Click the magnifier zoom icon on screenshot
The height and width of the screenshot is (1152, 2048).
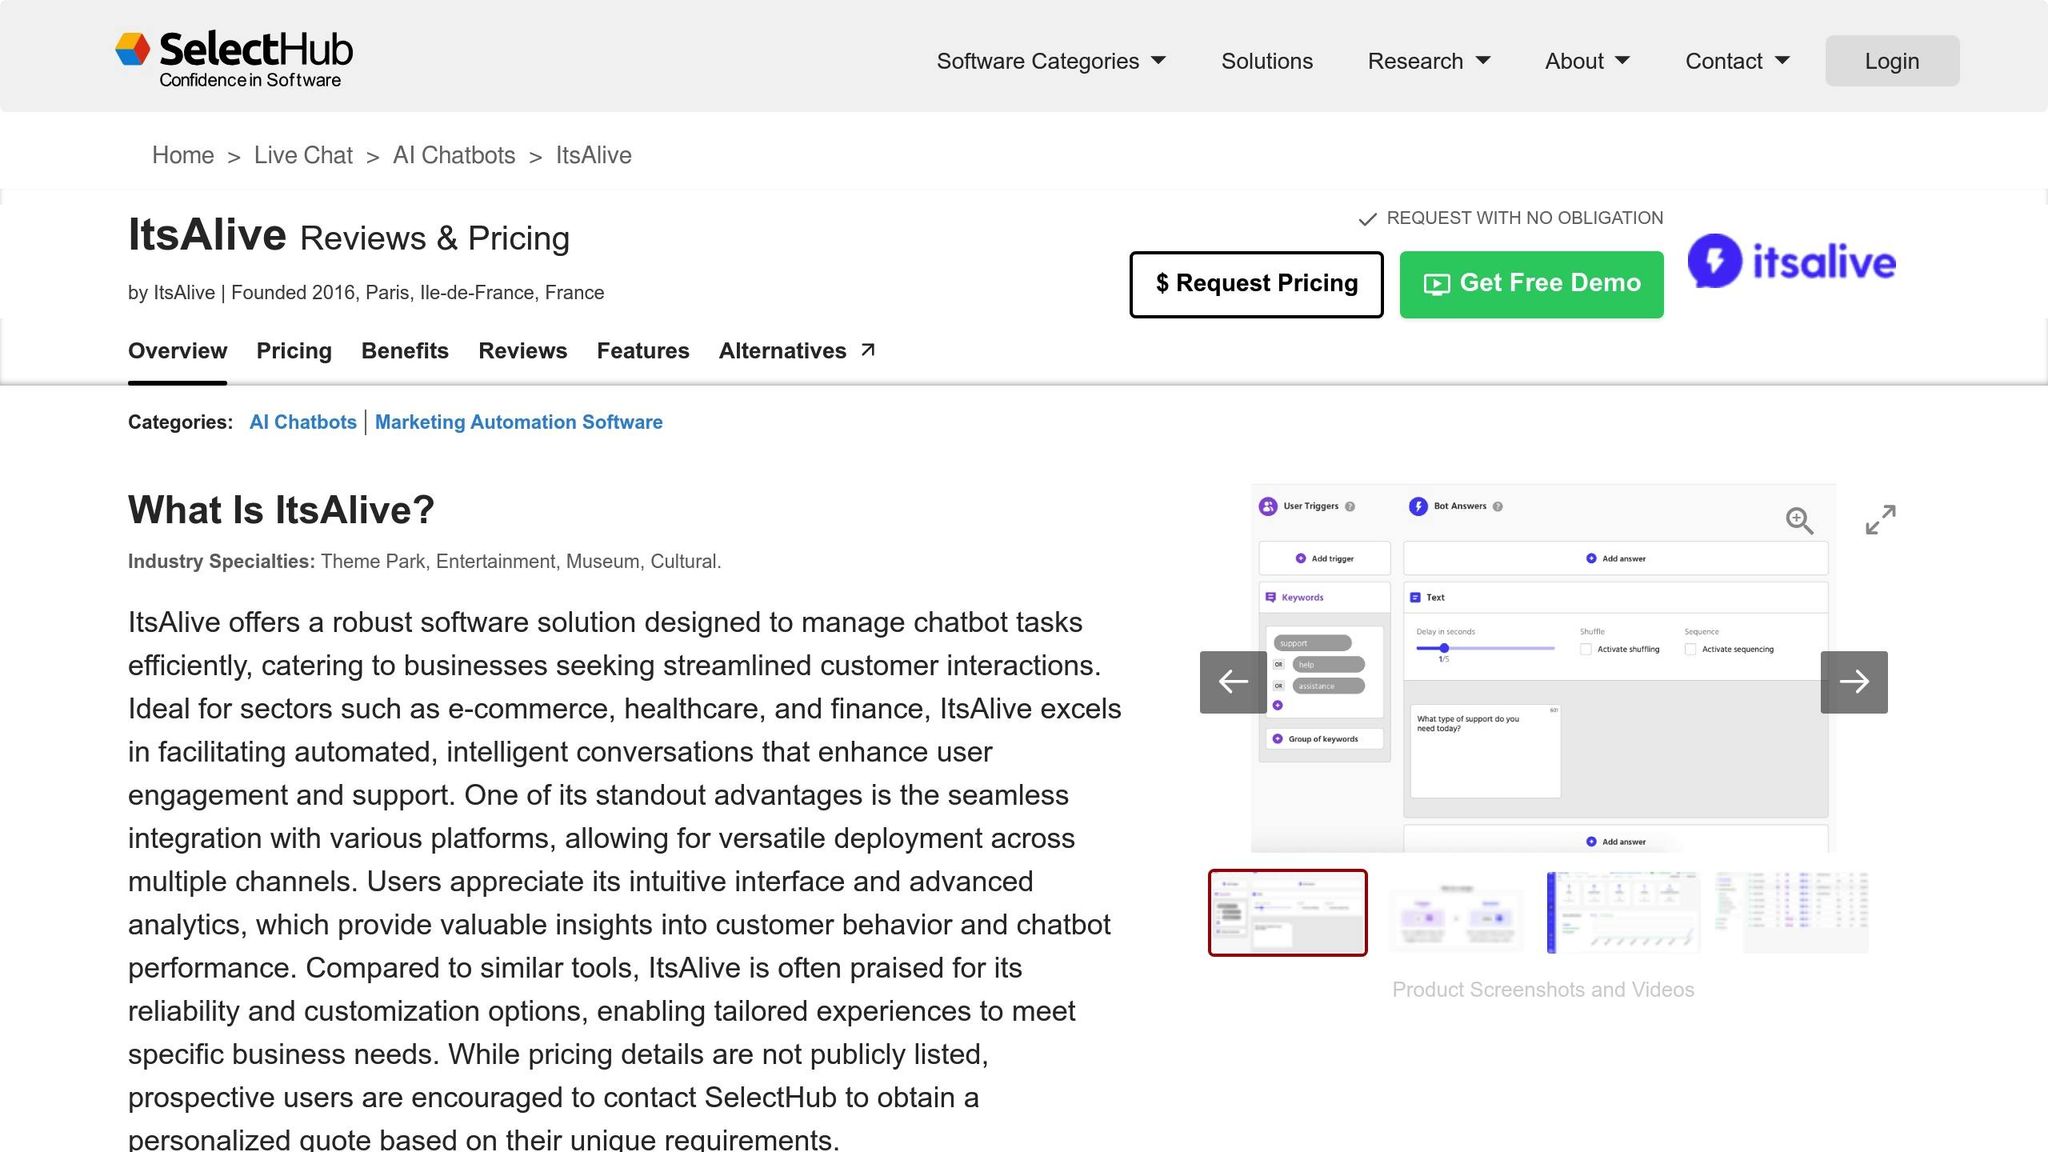[1799, 520]
